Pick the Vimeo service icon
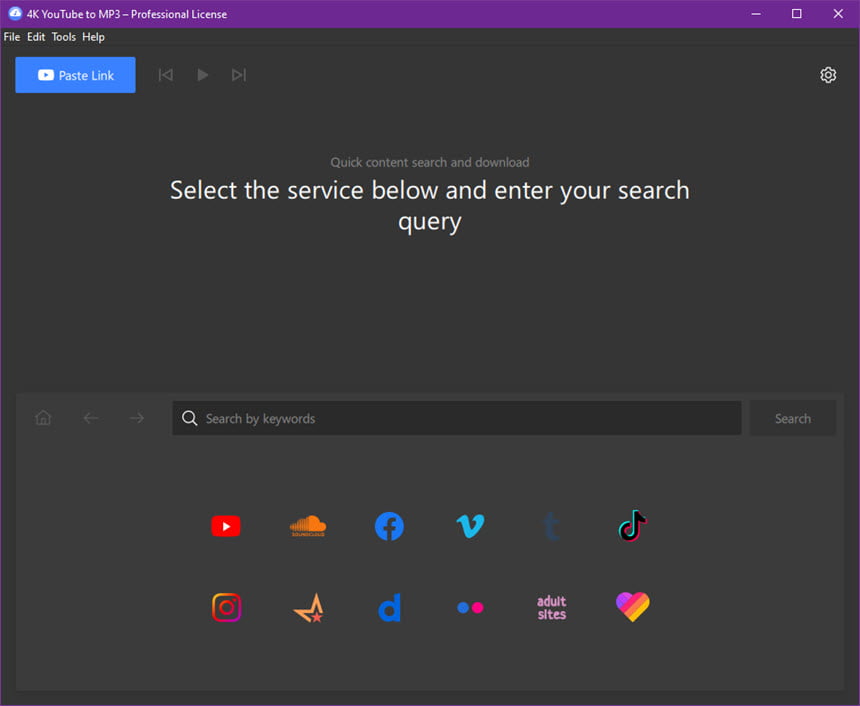 tap(471, 526)
